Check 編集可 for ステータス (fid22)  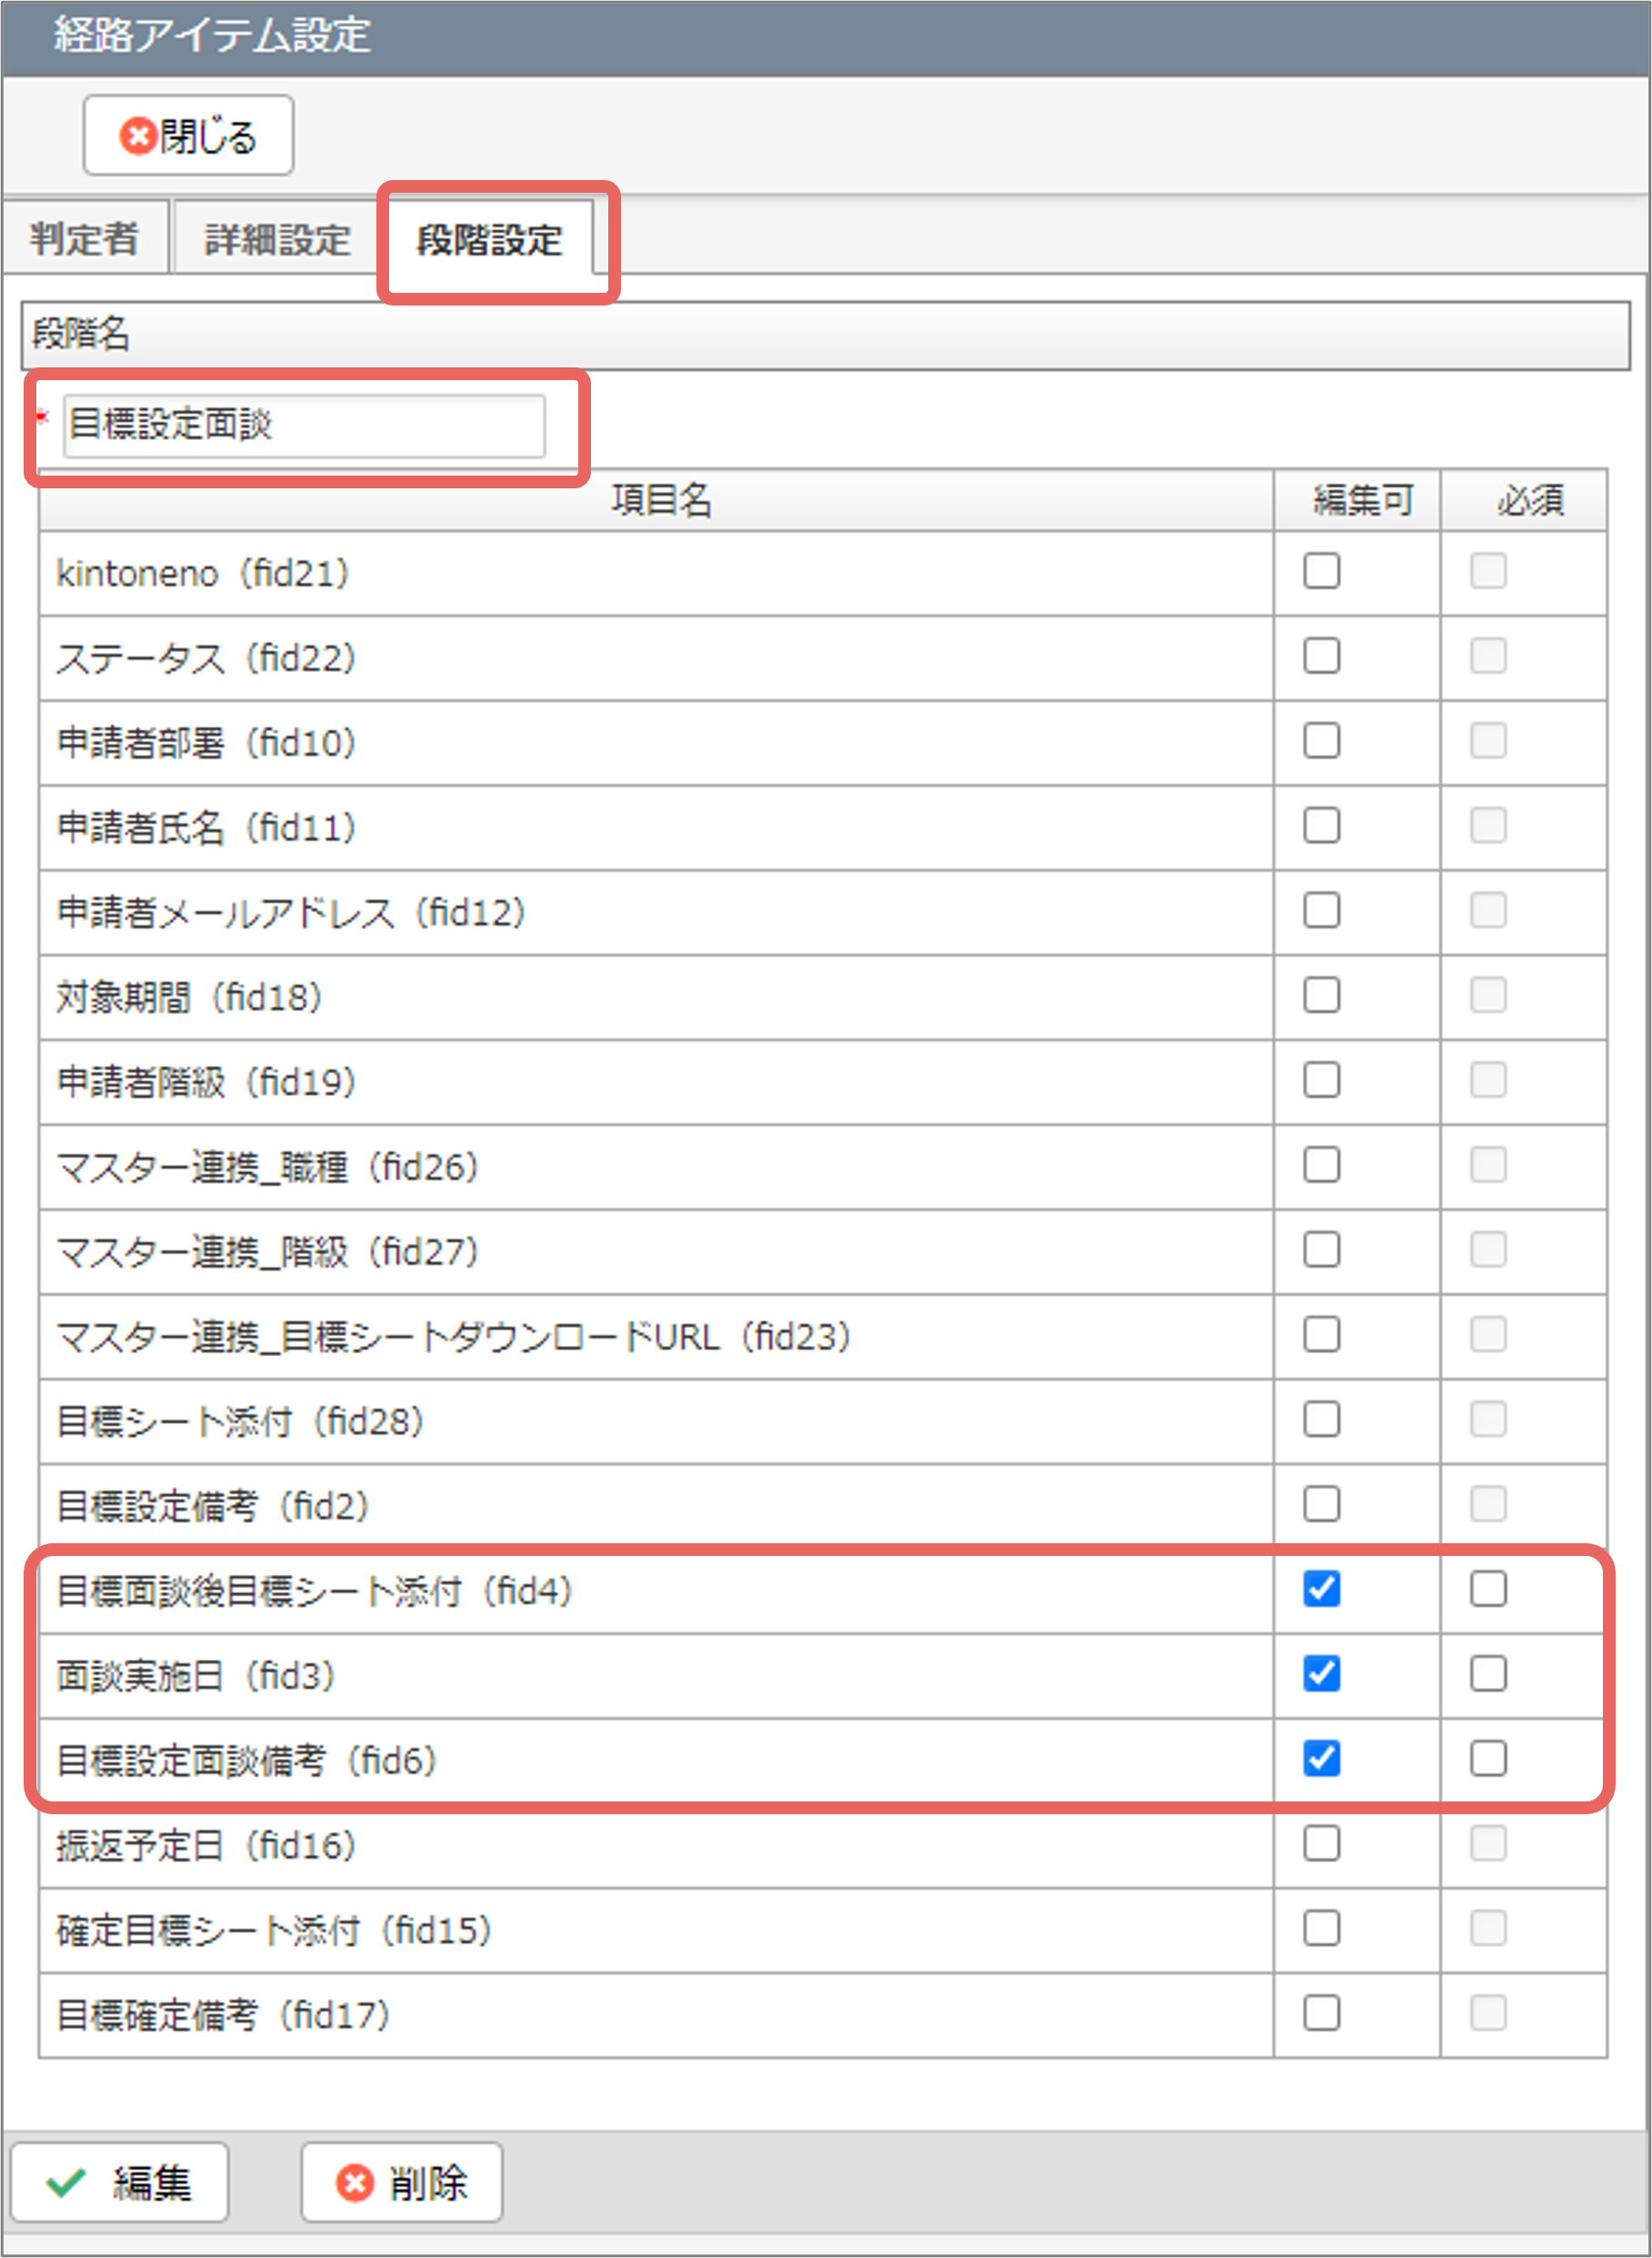coord(1321,656)
